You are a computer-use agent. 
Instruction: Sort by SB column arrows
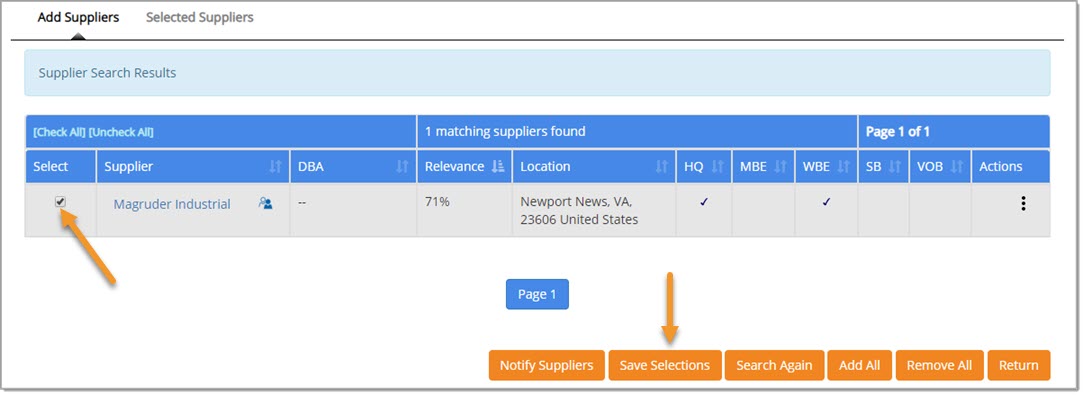[x=894, y=166]
